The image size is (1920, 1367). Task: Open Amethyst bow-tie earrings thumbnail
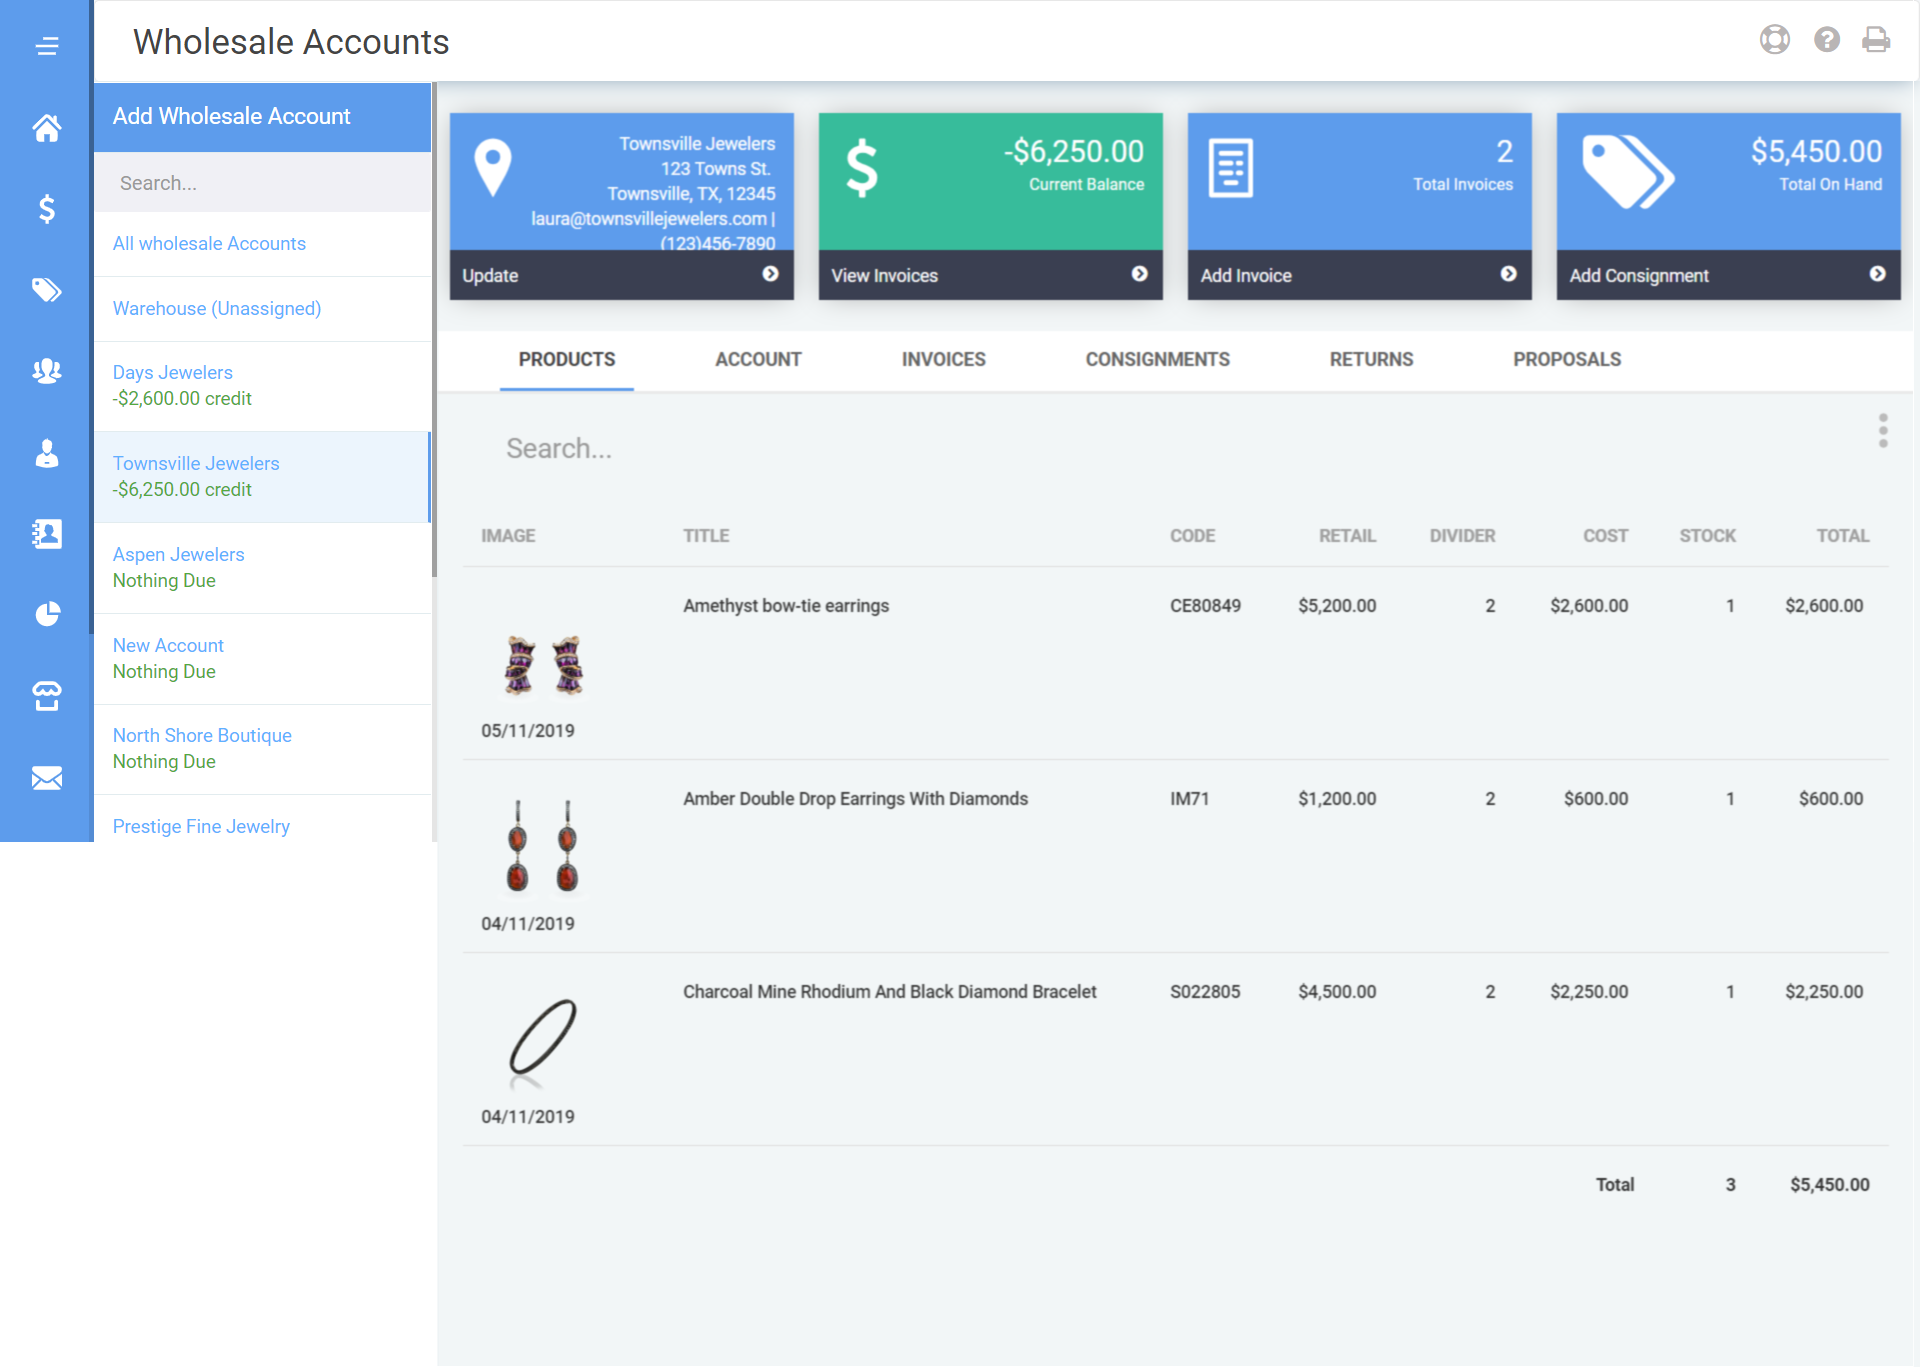(543, 665)
